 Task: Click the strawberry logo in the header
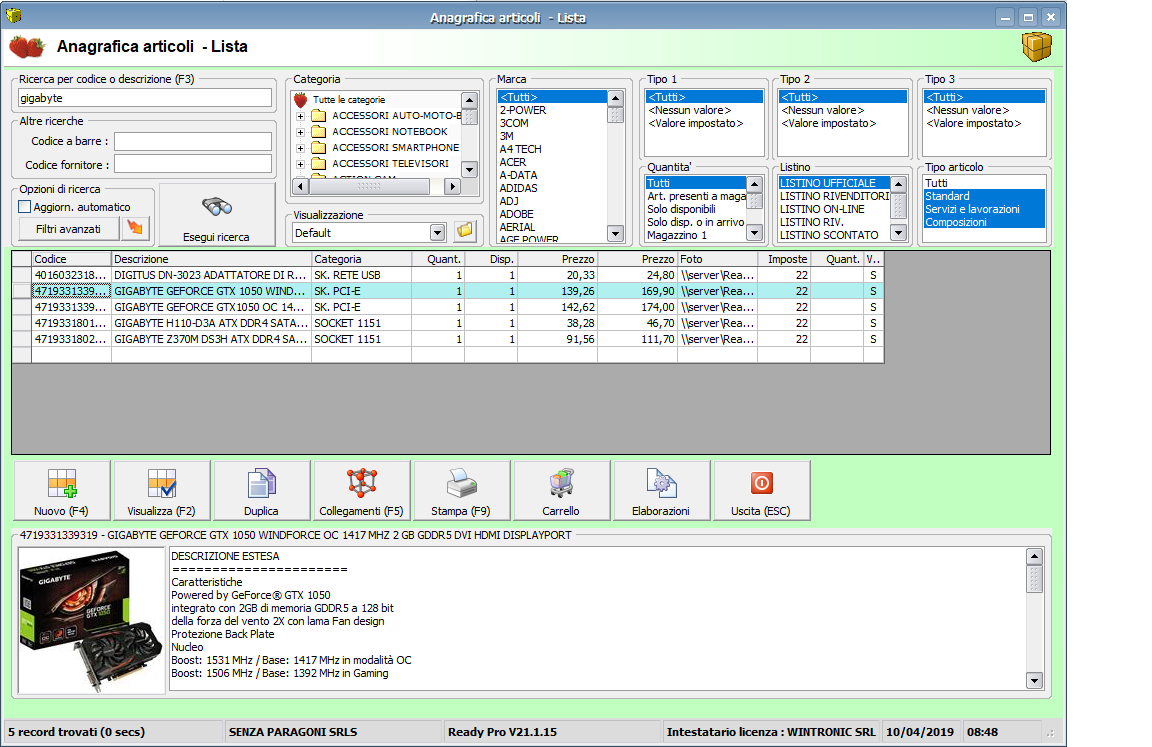point(27,46)
